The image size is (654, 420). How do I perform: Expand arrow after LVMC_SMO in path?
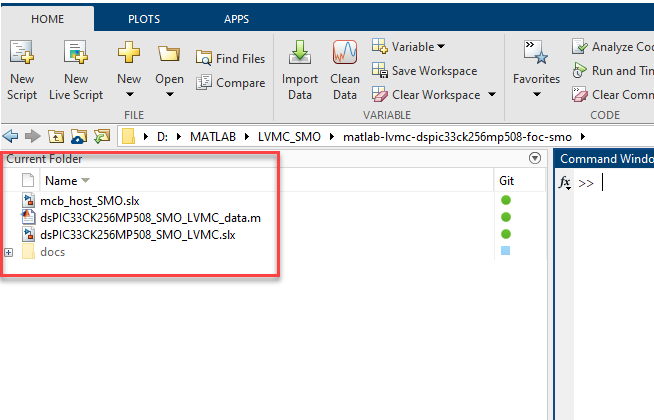pos(332,137)
